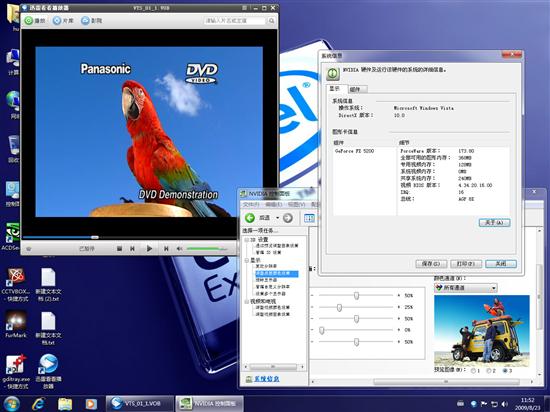Switch to NVIDIA 控制面板 taskbar button
550x412 pixels.
pos(209,404)
